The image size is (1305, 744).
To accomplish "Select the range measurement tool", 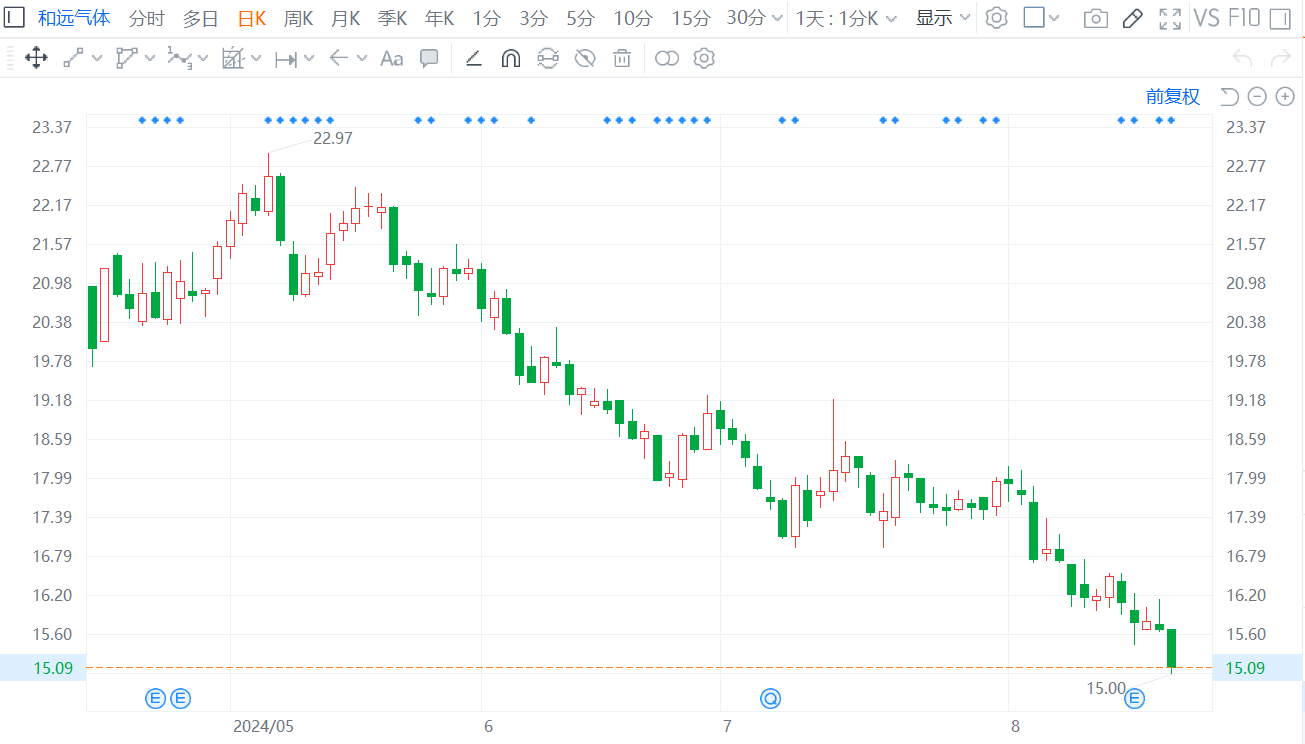I will [285, 59].
